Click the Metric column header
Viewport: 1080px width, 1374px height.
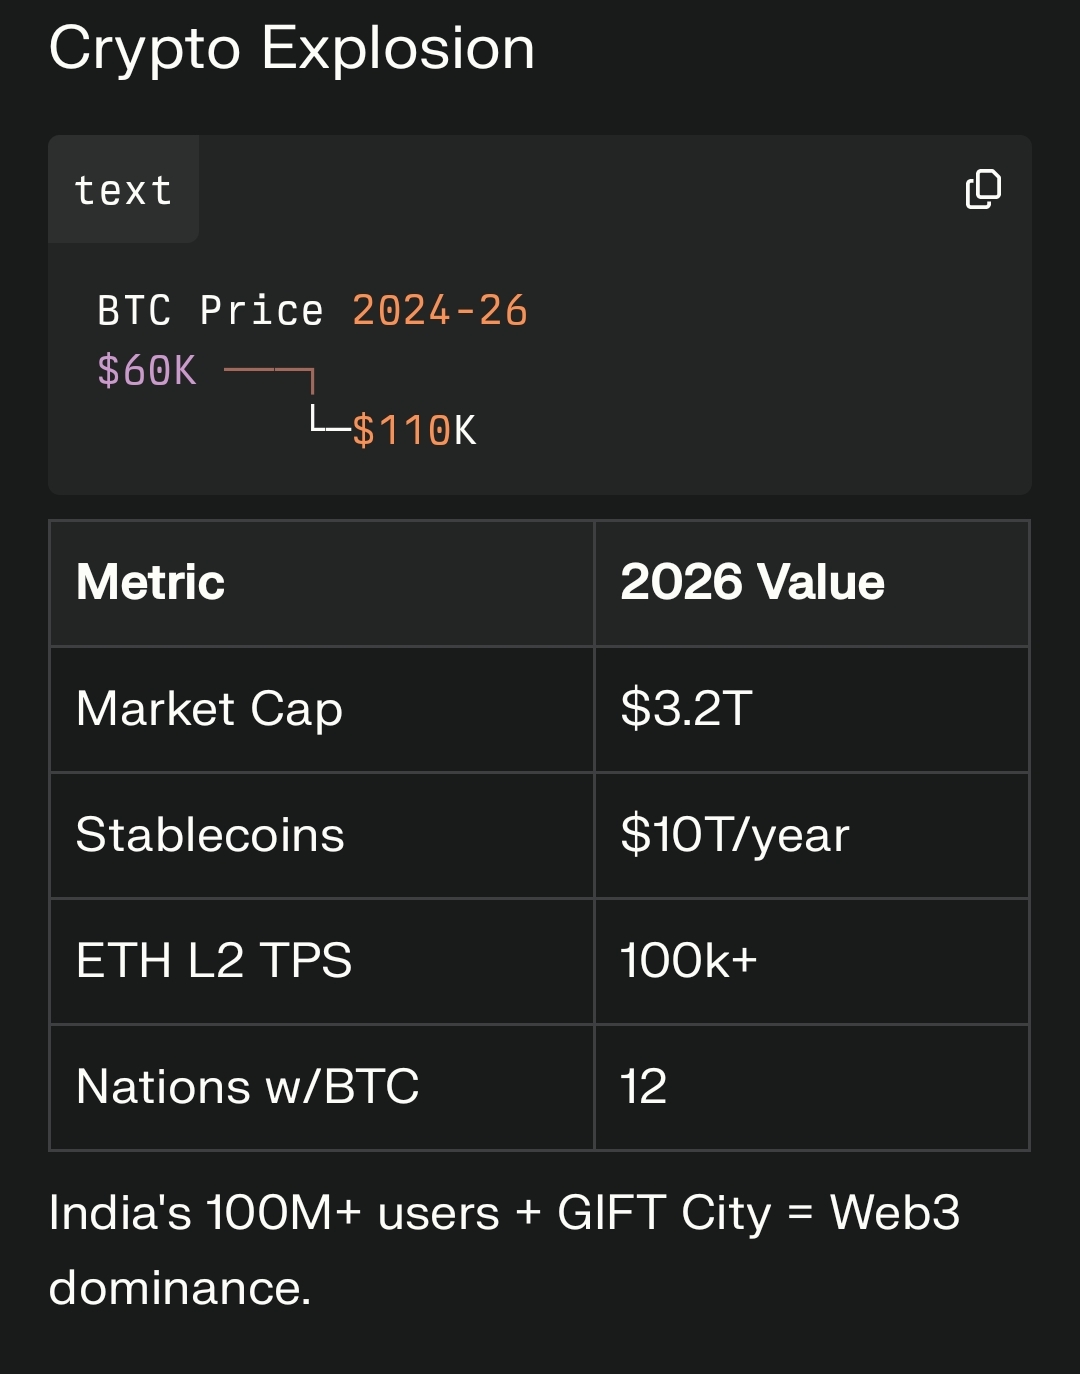151,582
